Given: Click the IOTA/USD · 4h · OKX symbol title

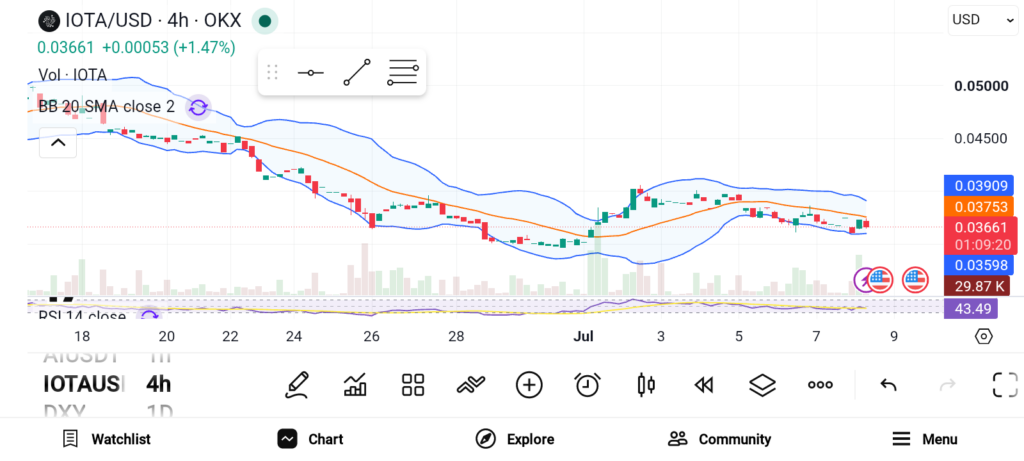Looking at the screenshot, I should [152, 21].
